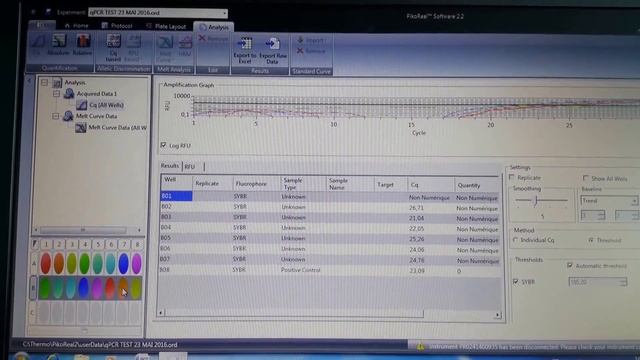This screenshot has height=360, width=640.
Task: Select well A8 magenta in plate map
Action: pyautogui.click(x=136, y=263)
